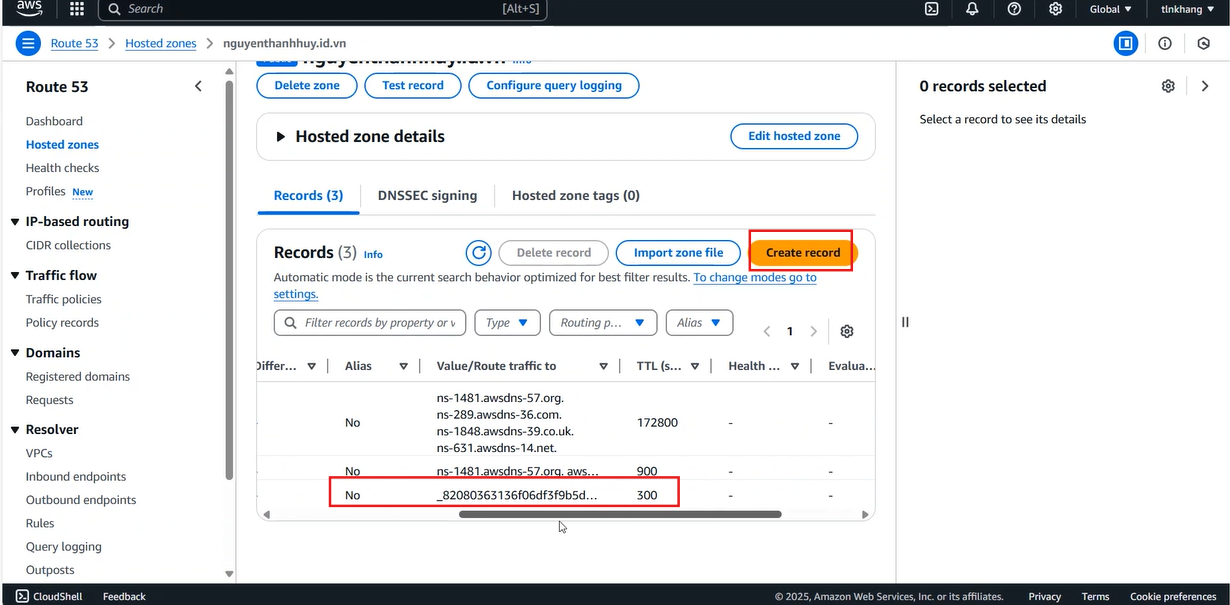Open Feedback in the footer
The width and height of the screenshot is (1230, 605).
coord(124,596)
